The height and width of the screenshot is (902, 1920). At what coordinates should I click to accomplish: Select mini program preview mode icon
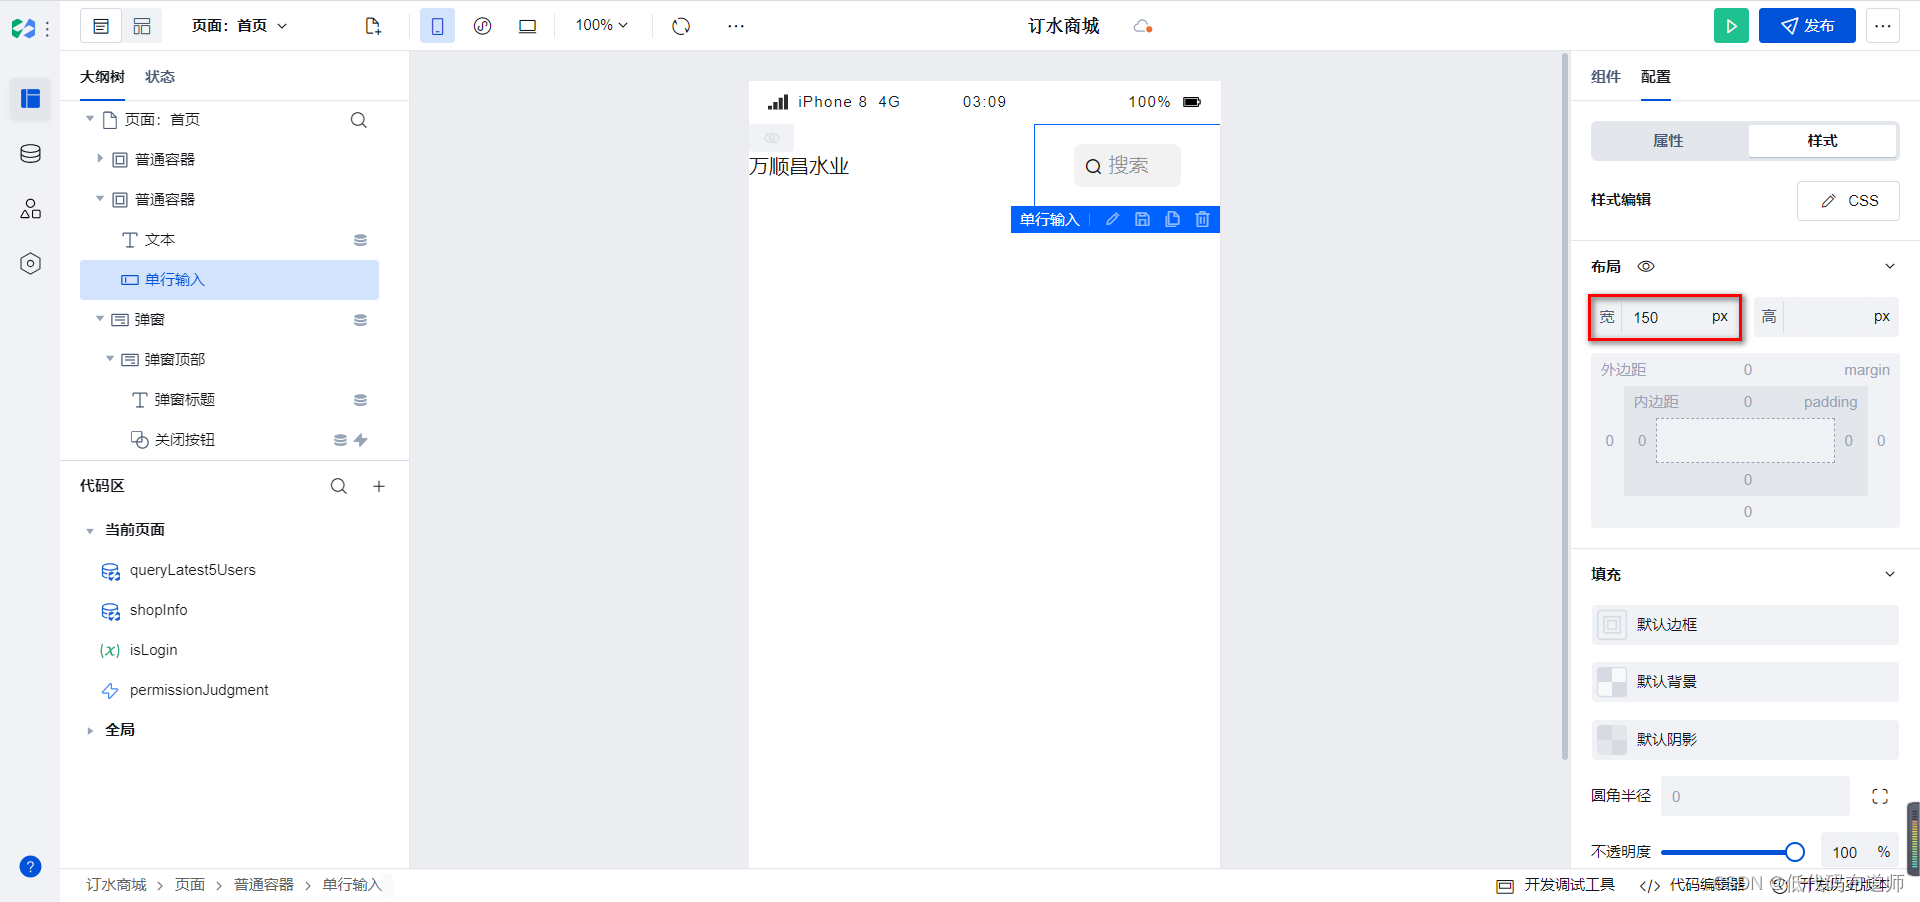[482, 26]
